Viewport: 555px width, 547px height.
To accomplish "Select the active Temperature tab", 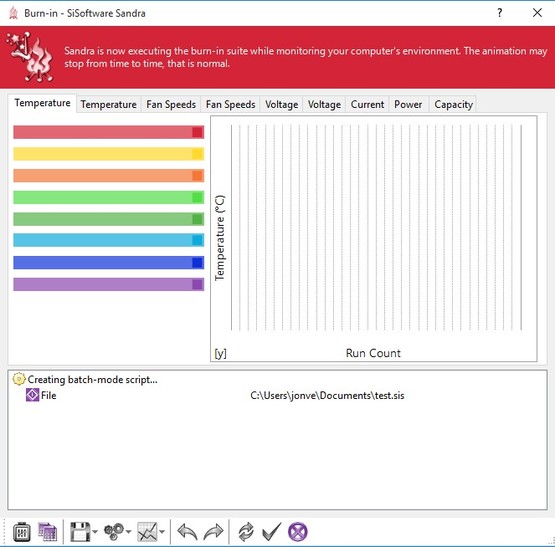I will (42, 103).
